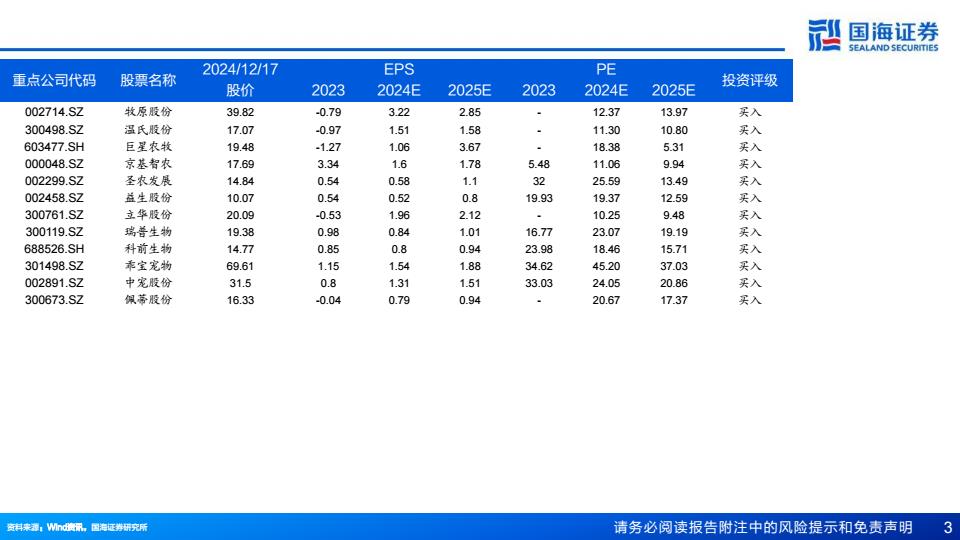Select stock code 002714.SZ
Viewport: 960px width, 540px height.
pos(54,112)
